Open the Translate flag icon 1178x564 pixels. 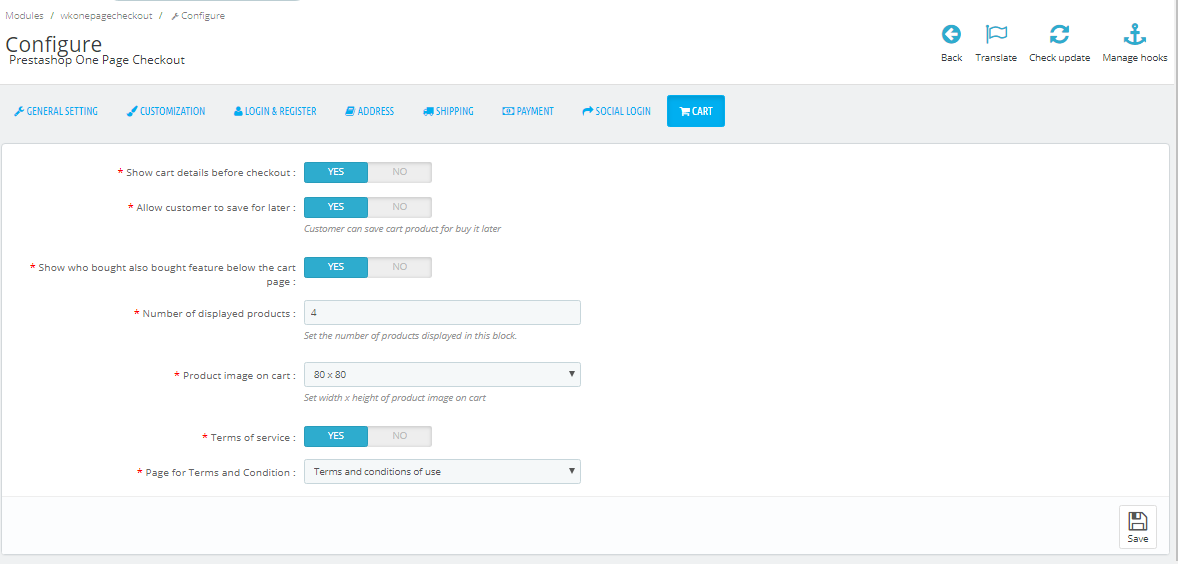[x=996, y=35]
